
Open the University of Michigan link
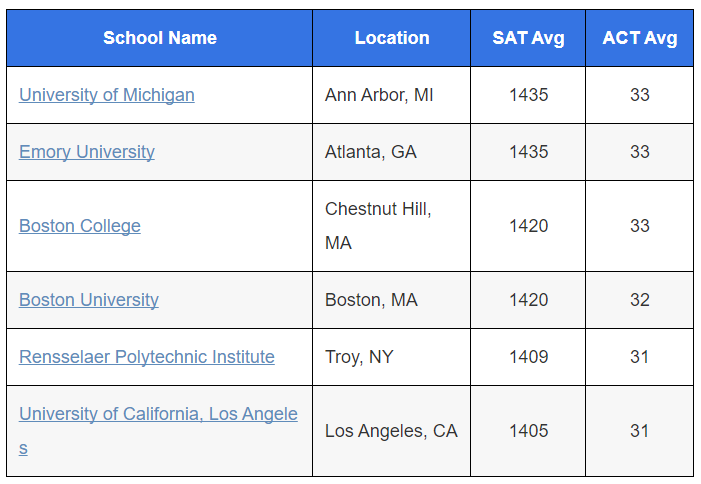point(106,95)
